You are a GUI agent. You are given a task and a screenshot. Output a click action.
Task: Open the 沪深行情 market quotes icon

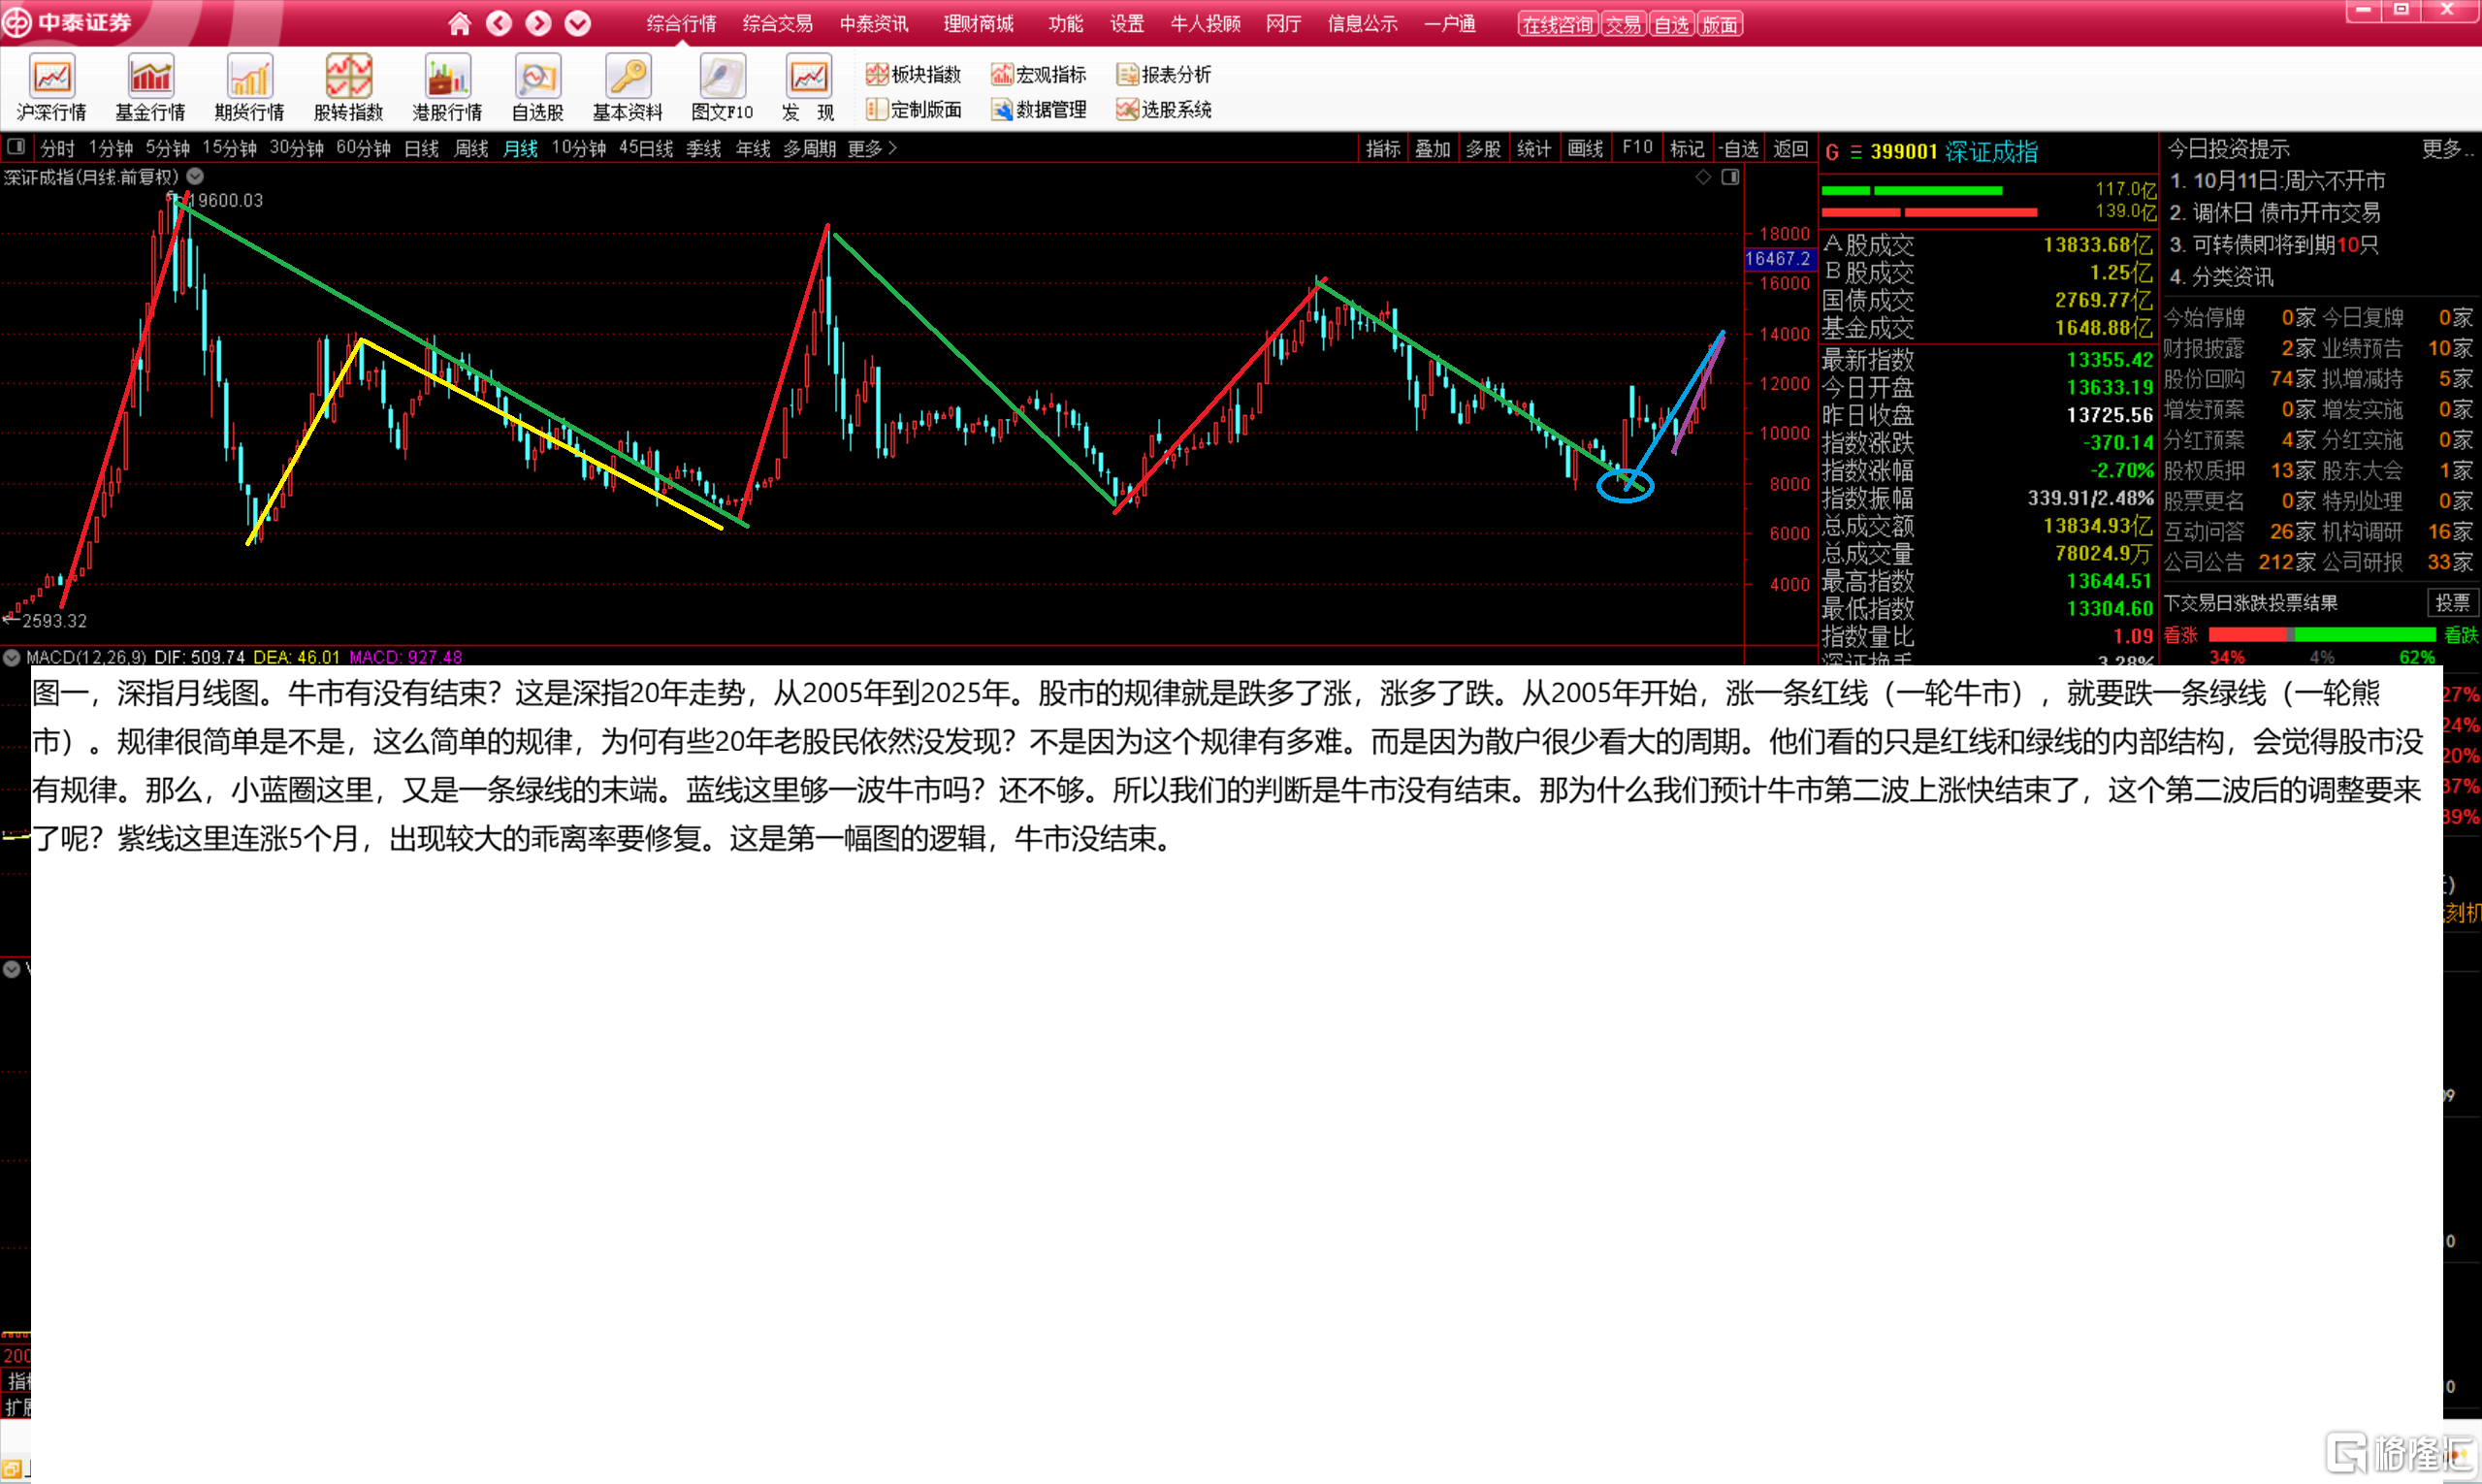[51, 78]
